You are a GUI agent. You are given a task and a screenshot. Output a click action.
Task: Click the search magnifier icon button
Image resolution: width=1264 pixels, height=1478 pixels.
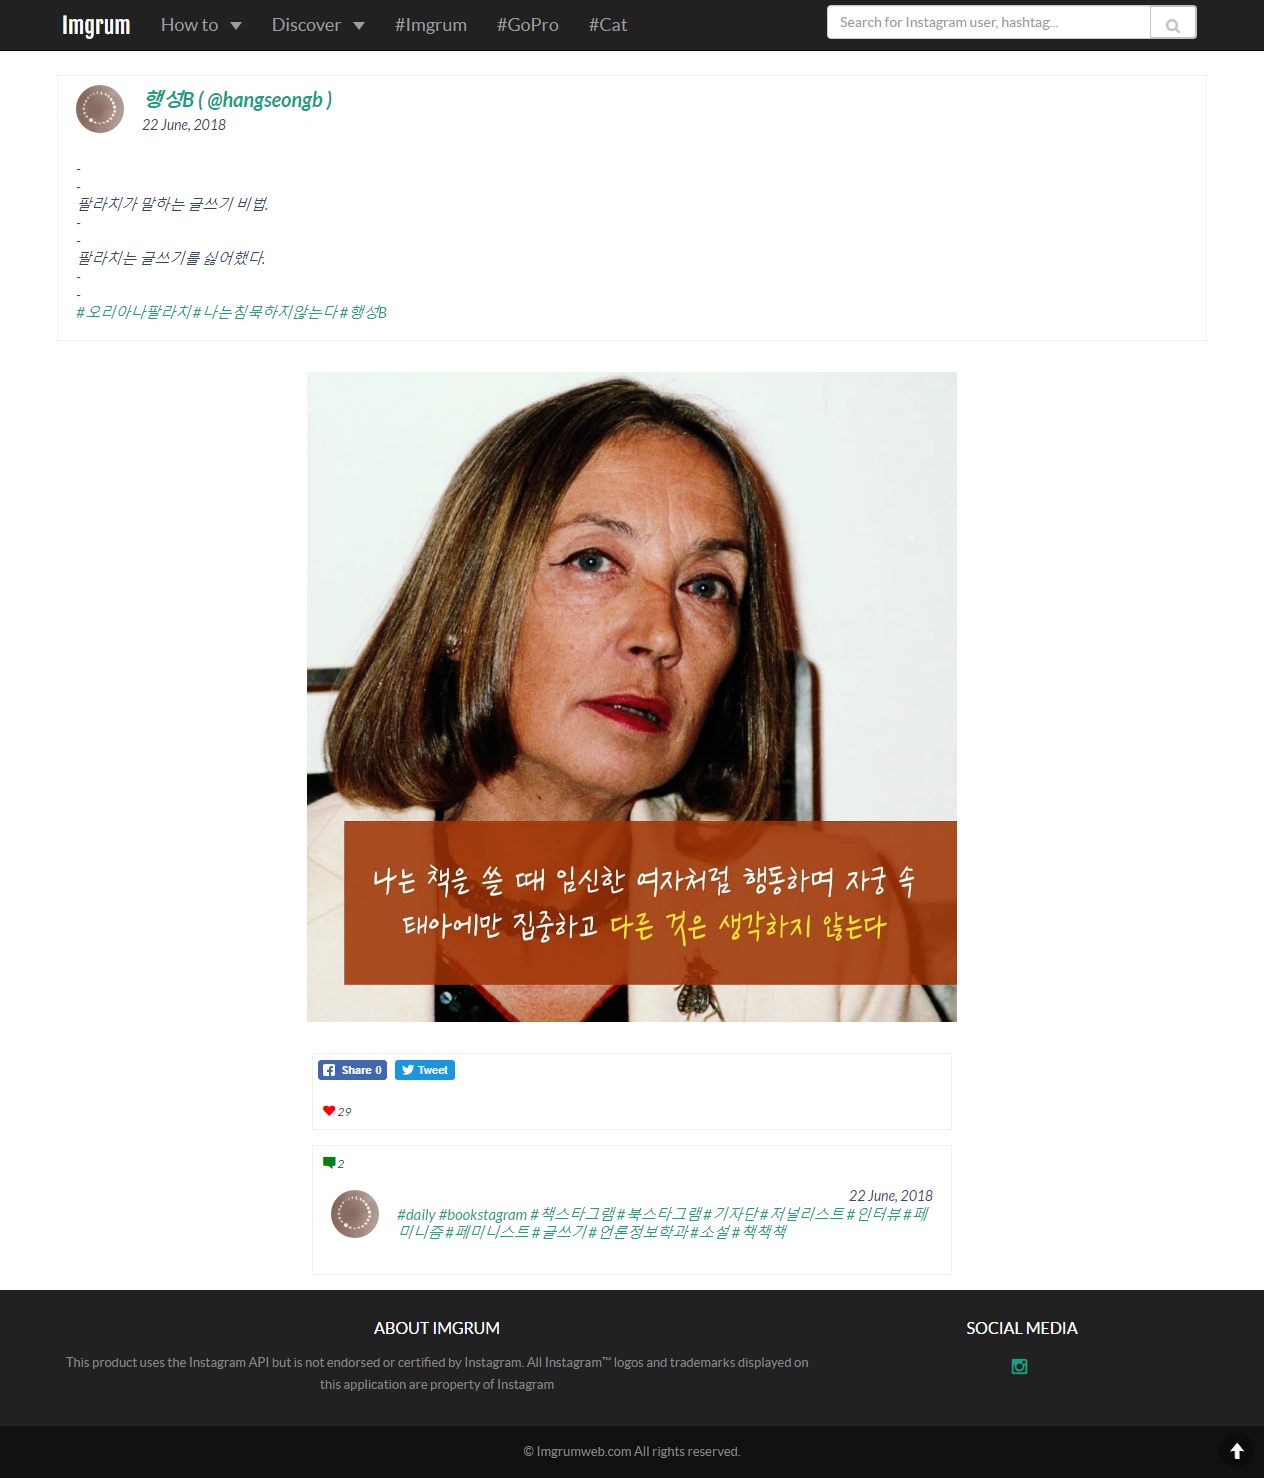pos(1173,23)
